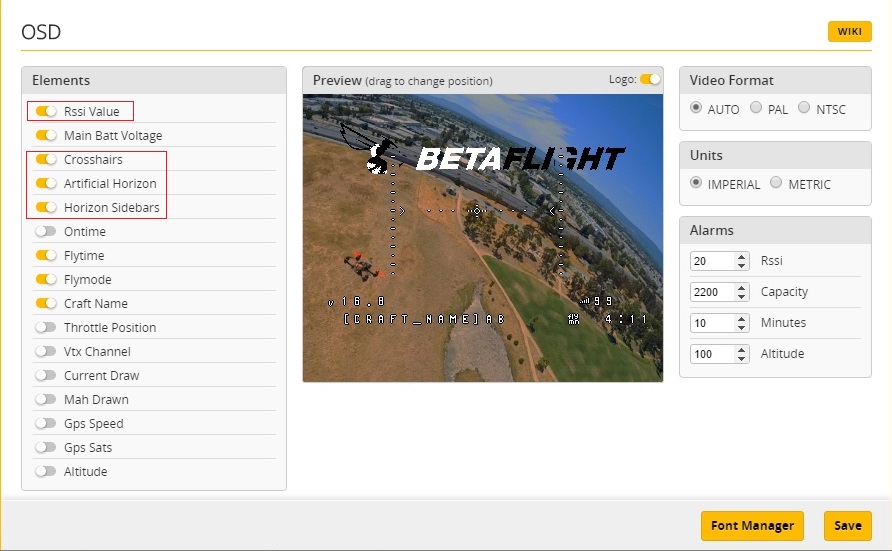Screen dimensions: 892x551
Task: Click the Minutes alarm input field
Action: click(x=712, y=322)
